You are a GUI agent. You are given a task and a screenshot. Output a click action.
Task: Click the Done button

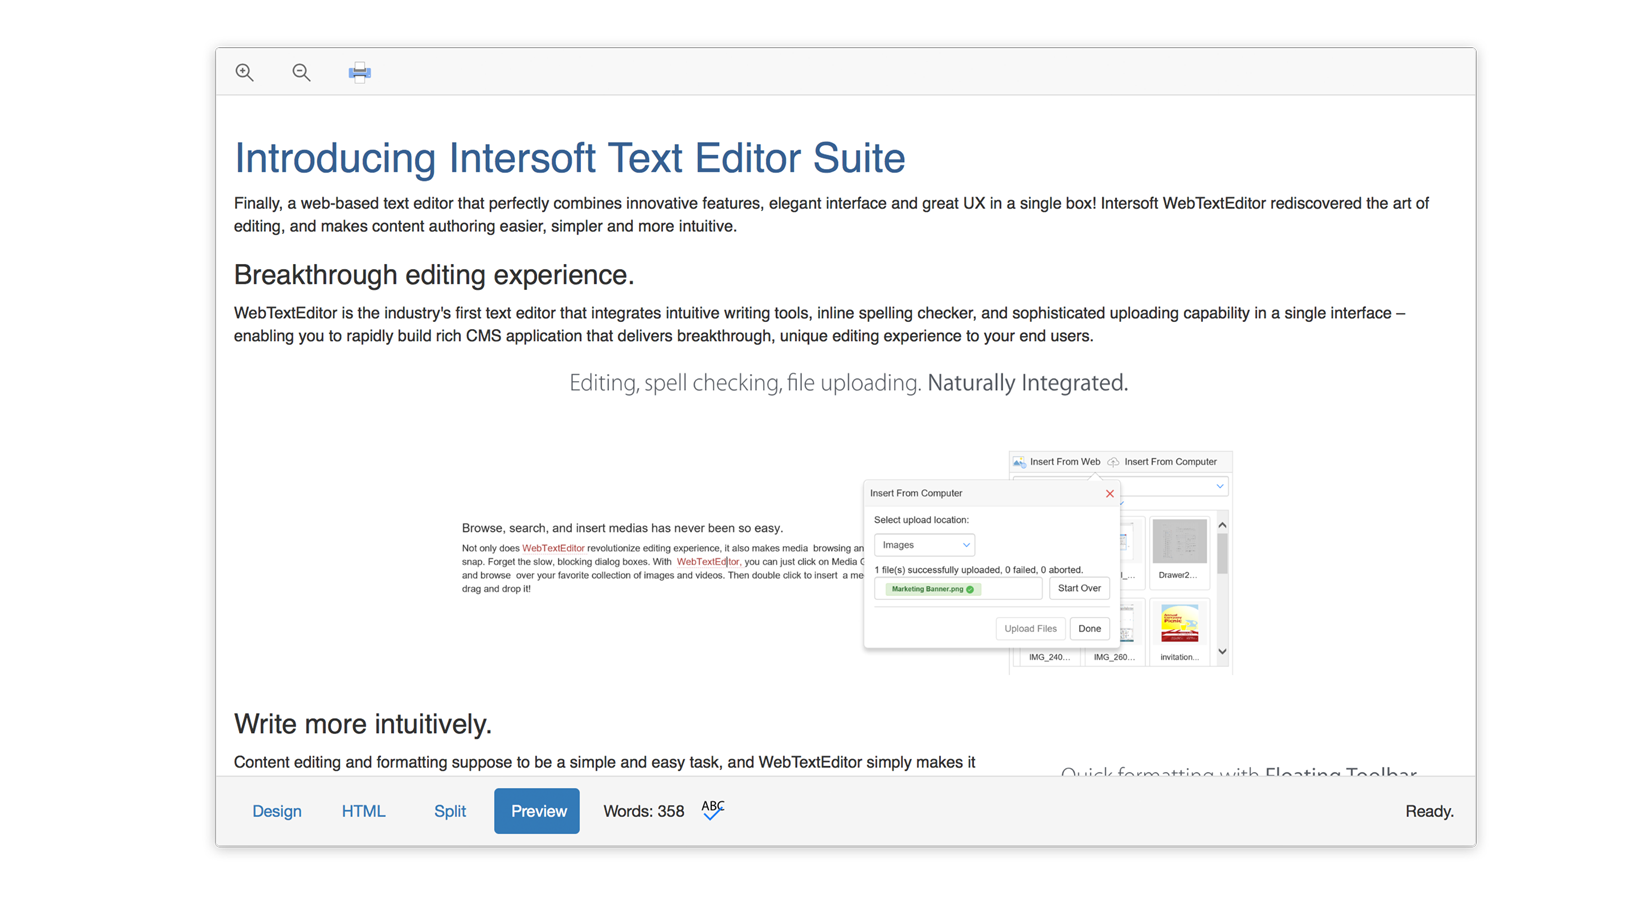coord(1089,629)
